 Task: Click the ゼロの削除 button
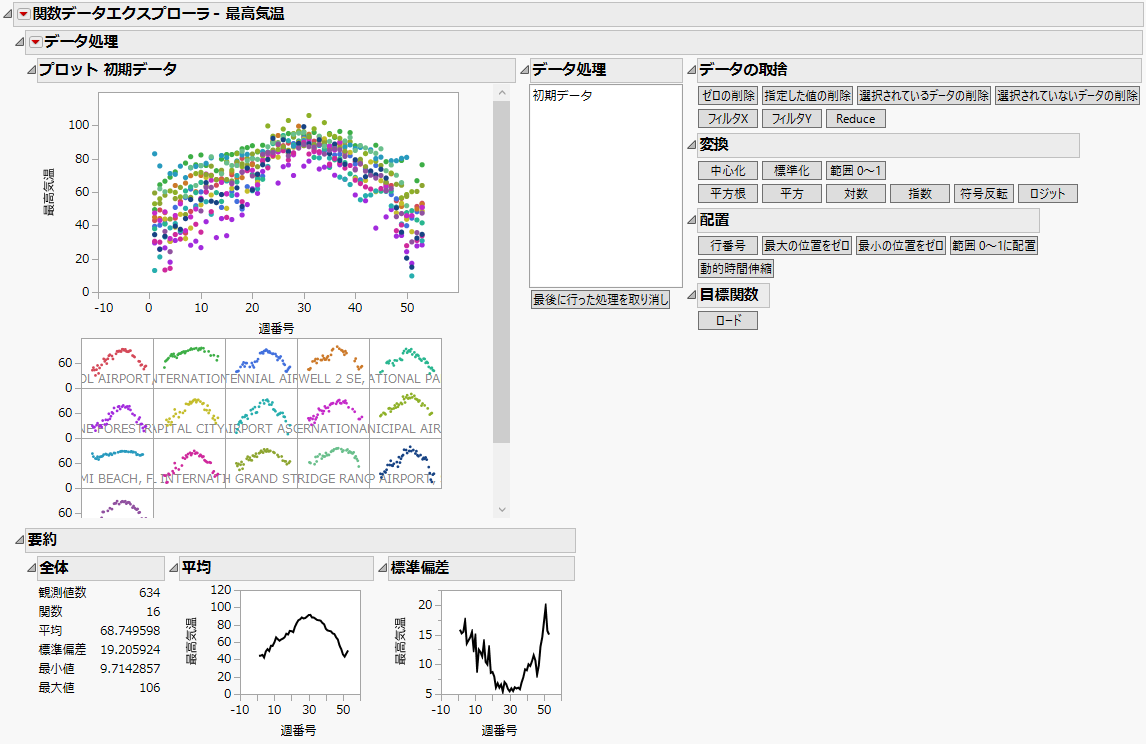click(x=727, y=95)
